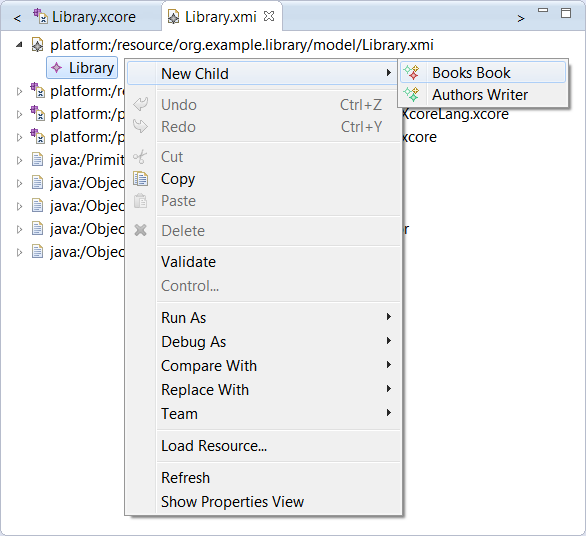The image size is (586, 536).
Task: Click the Authors Writer sparkle icon
Action: (x=412, y=95)
